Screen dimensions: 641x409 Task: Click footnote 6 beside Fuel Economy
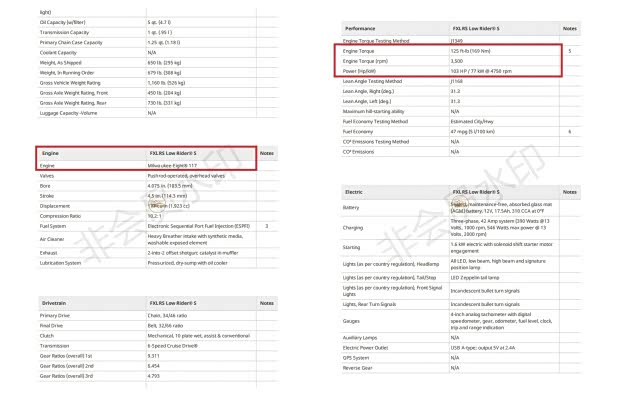click(569, 131)
